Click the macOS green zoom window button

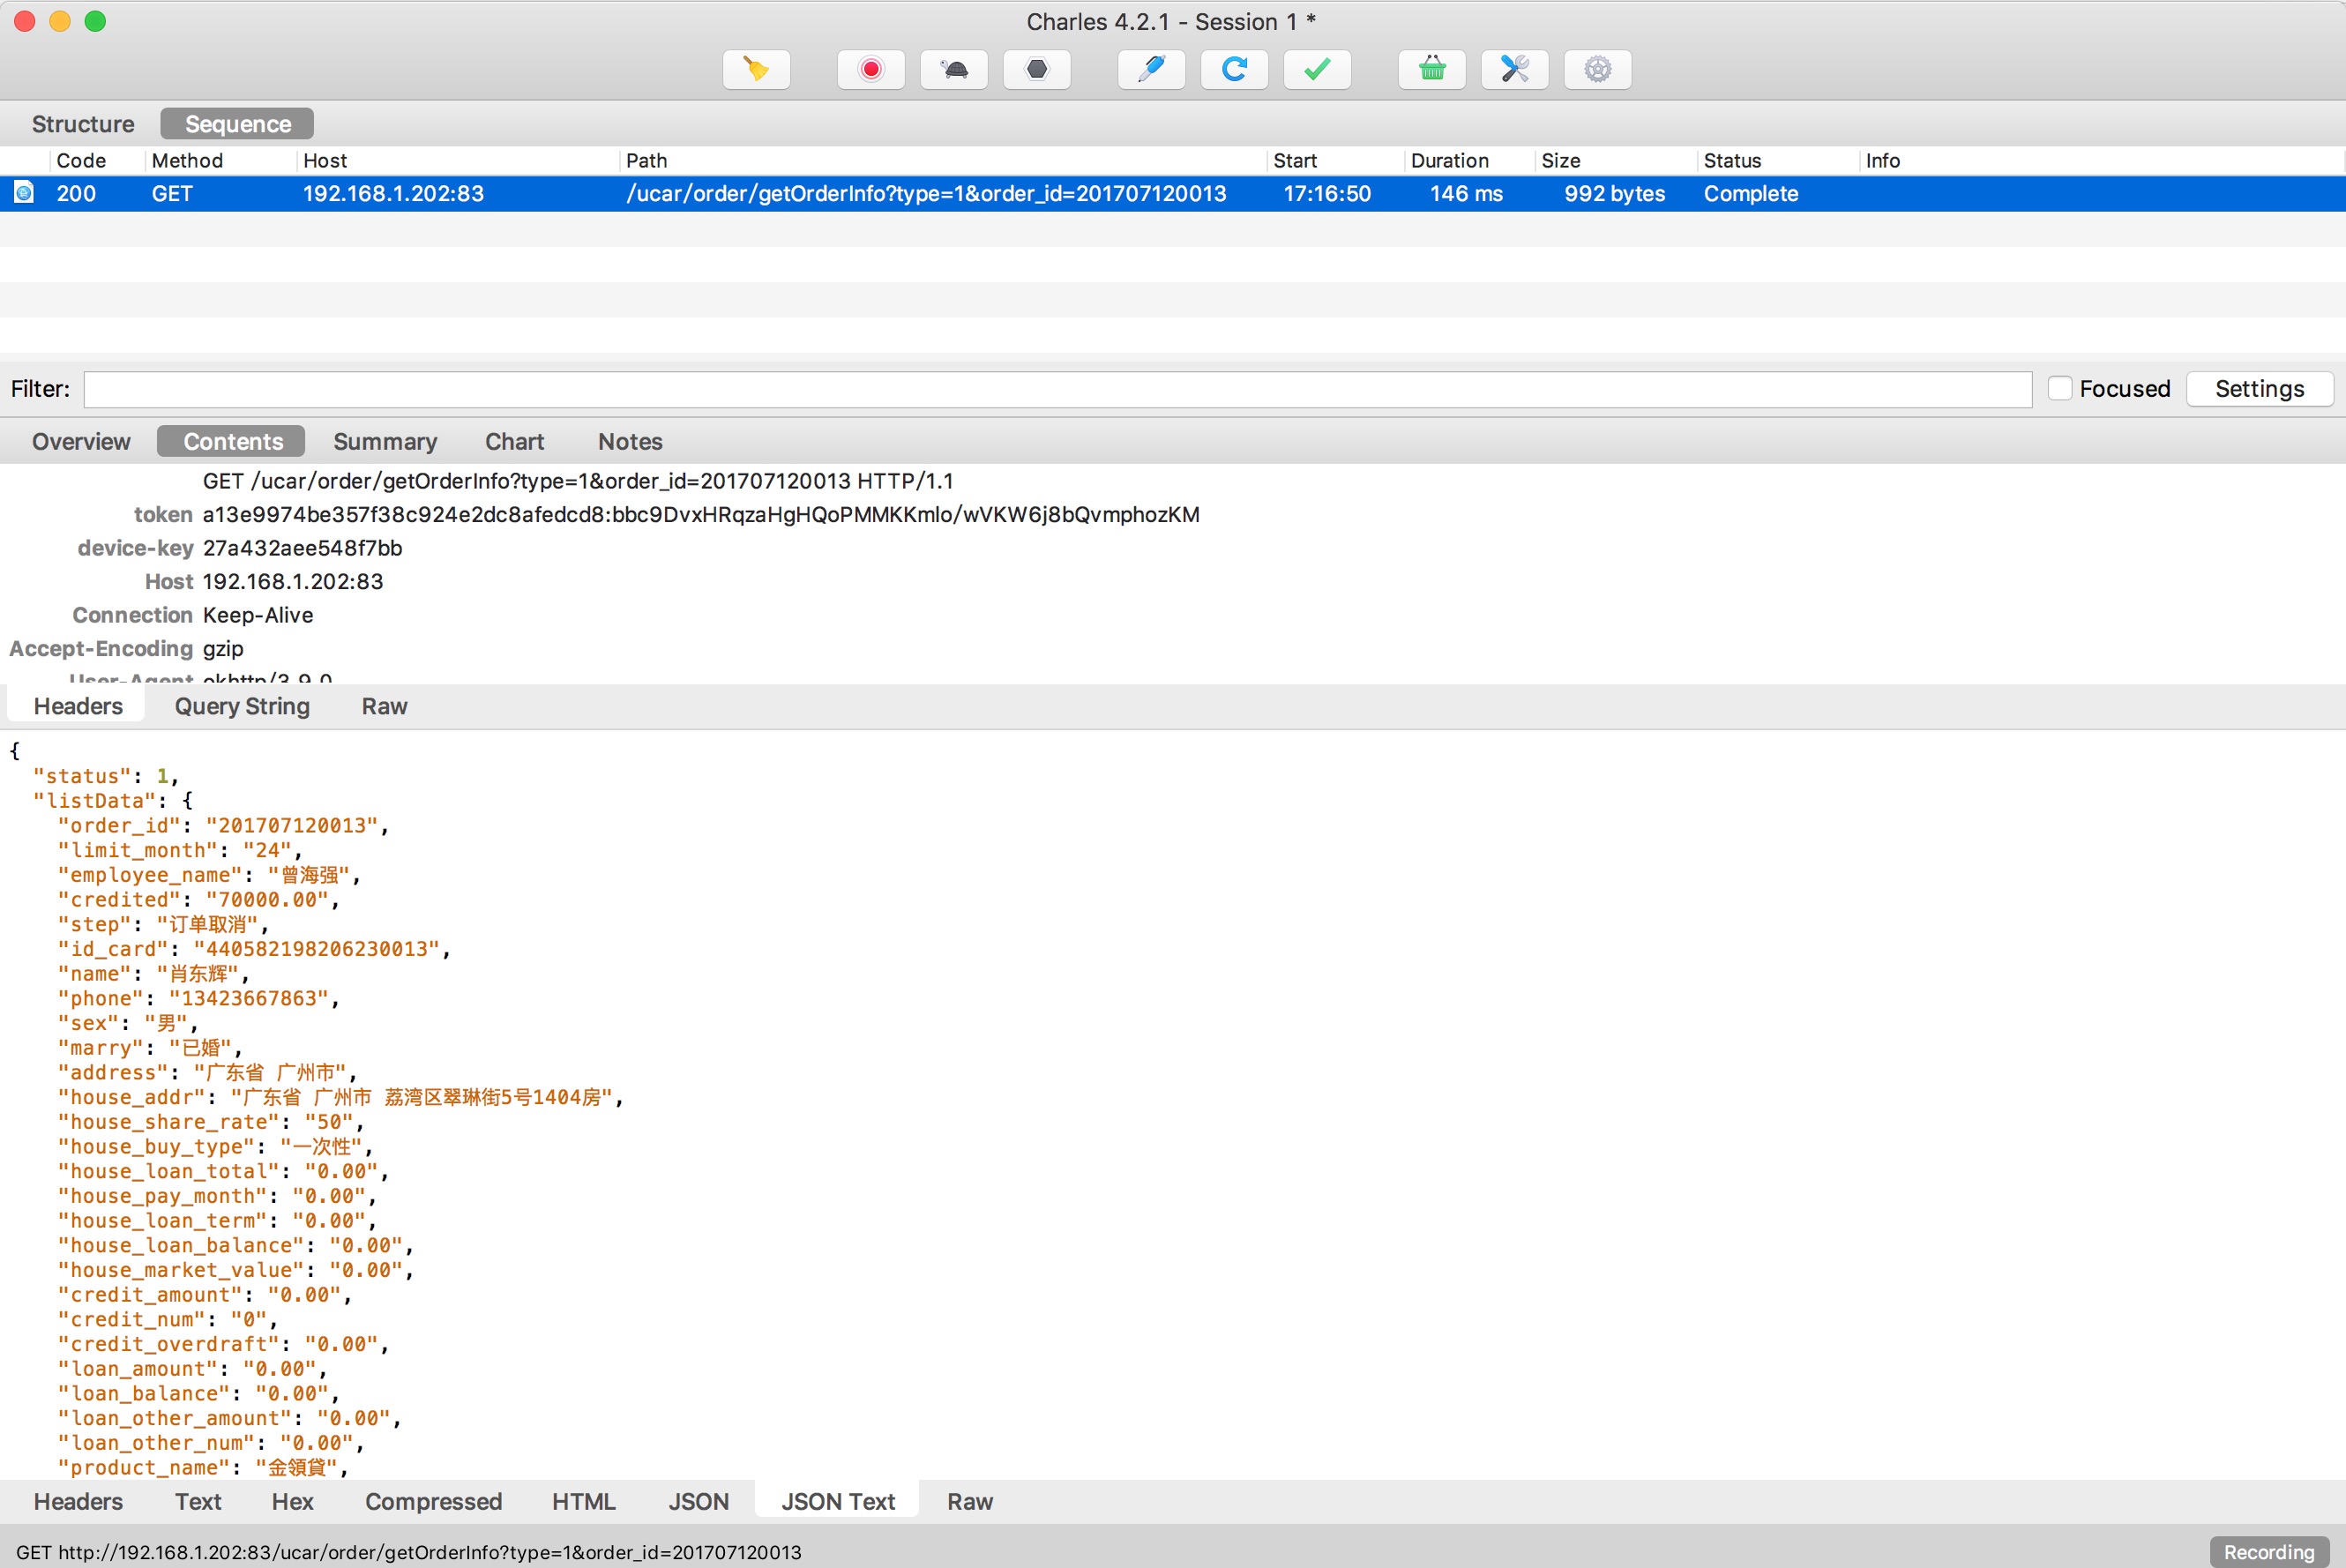point(95,21)
